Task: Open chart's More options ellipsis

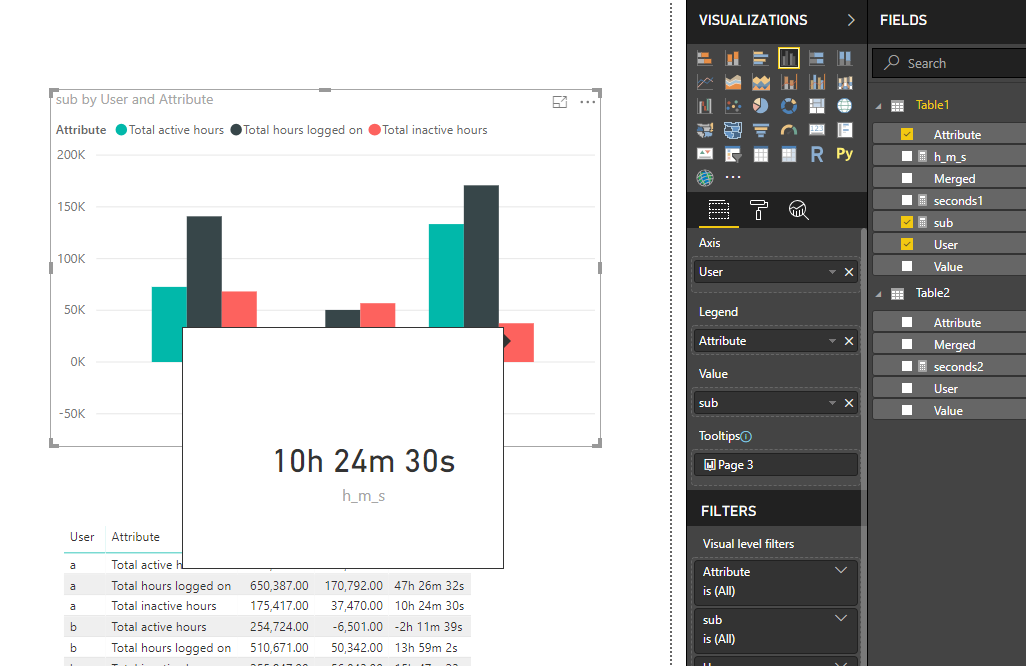Action: pos(588,102)
